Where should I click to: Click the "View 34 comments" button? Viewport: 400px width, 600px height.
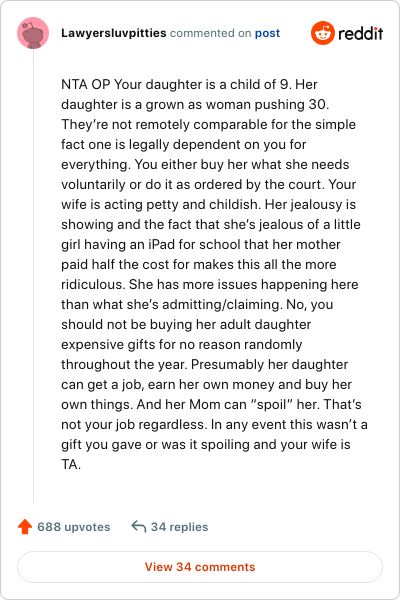pos(200,567)
